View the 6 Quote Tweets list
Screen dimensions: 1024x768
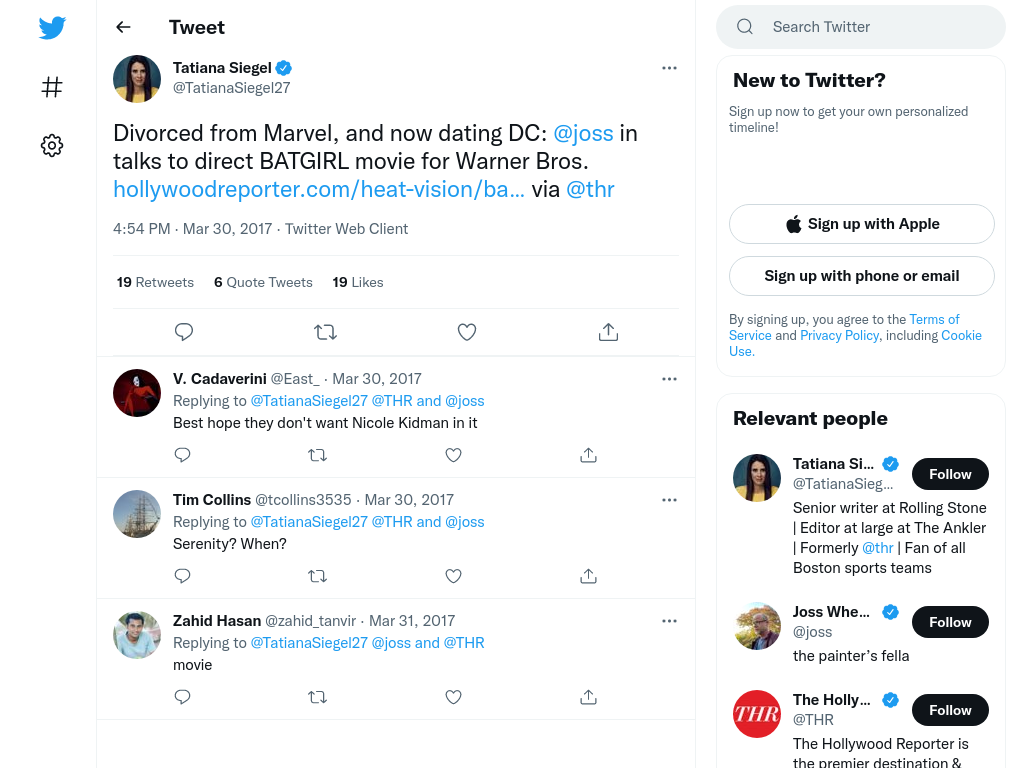263,282
